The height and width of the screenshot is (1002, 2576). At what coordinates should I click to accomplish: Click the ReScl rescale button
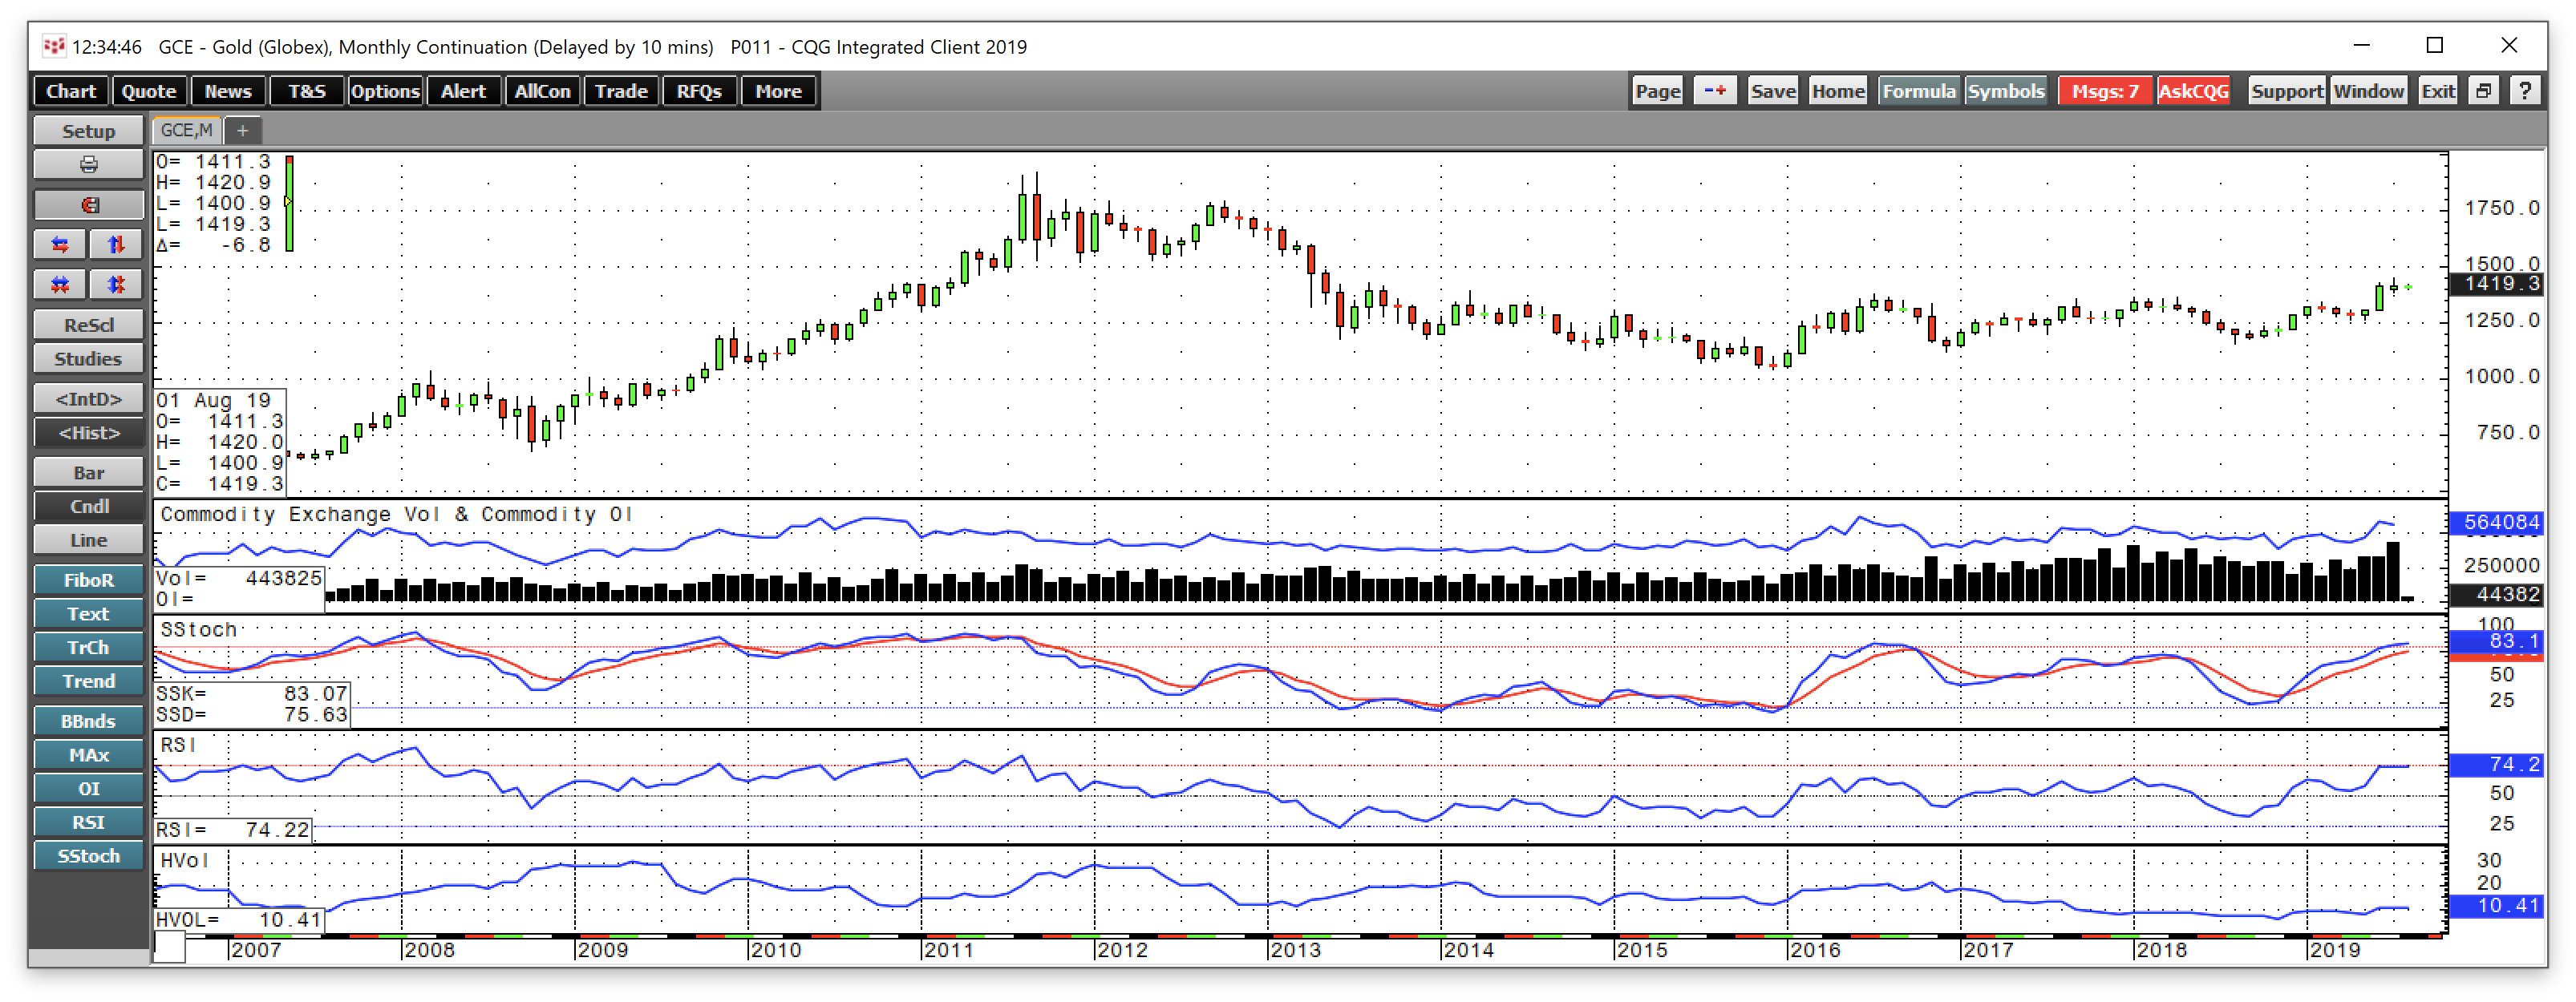tap(88, 325)
